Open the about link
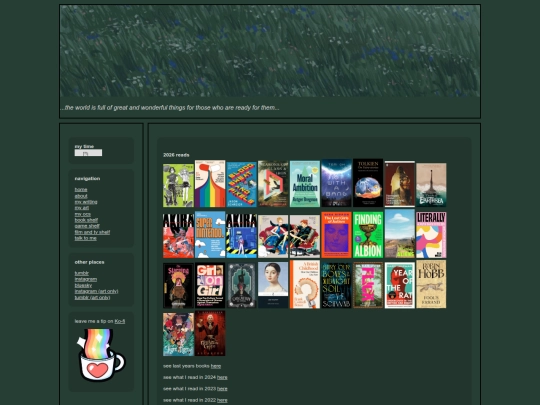540x405 pixels. click(x=81, y=196)
